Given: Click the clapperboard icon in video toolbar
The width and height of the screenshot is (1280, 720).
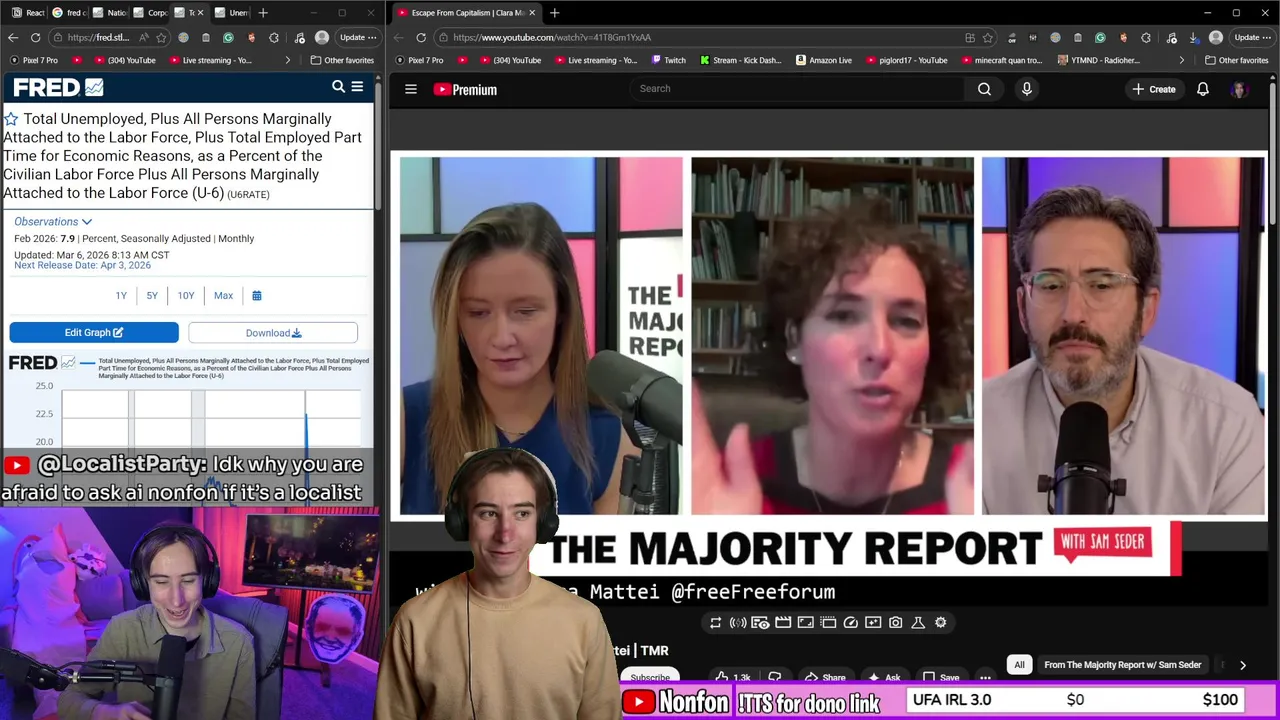Looking at the screenshot, I should pos(783,622).
